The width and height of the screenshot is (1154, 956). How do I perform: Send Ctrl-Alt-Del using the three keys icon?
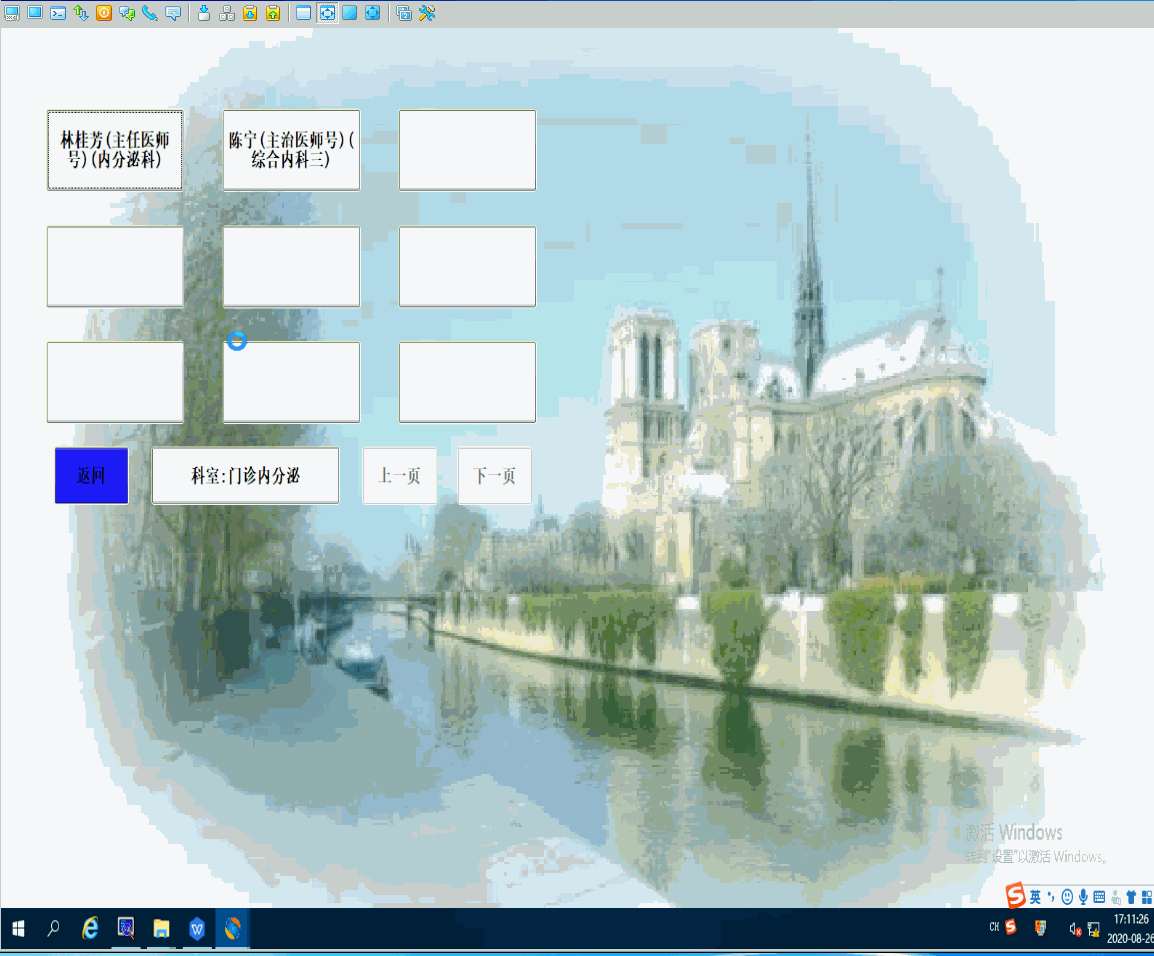227,13
